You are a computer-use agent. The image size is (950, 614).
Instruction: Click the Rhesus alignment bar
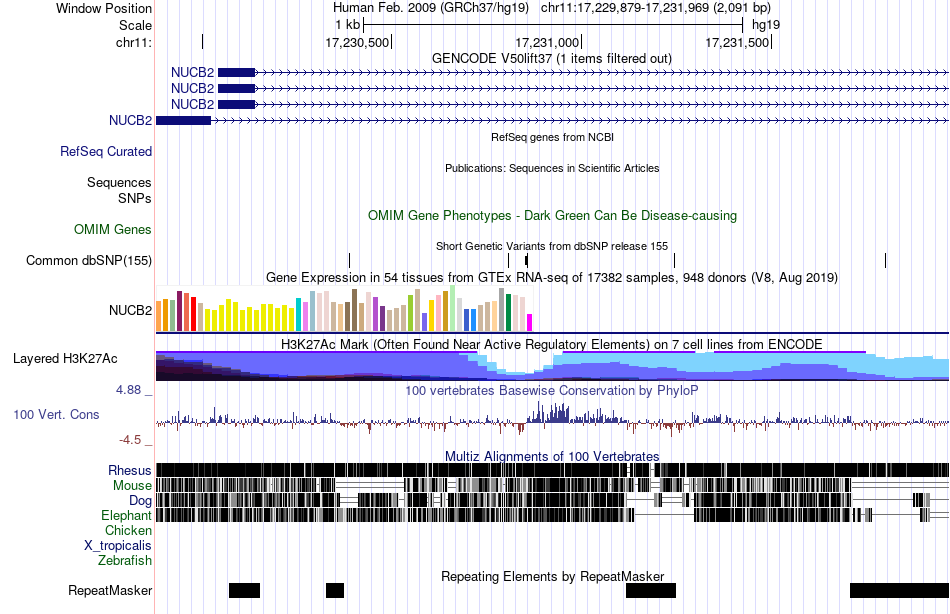coord(553,470)
